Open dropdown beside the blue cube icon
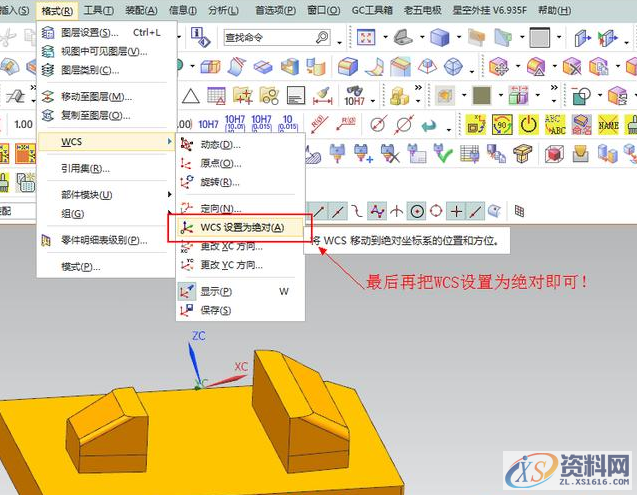 coord(459,37)
